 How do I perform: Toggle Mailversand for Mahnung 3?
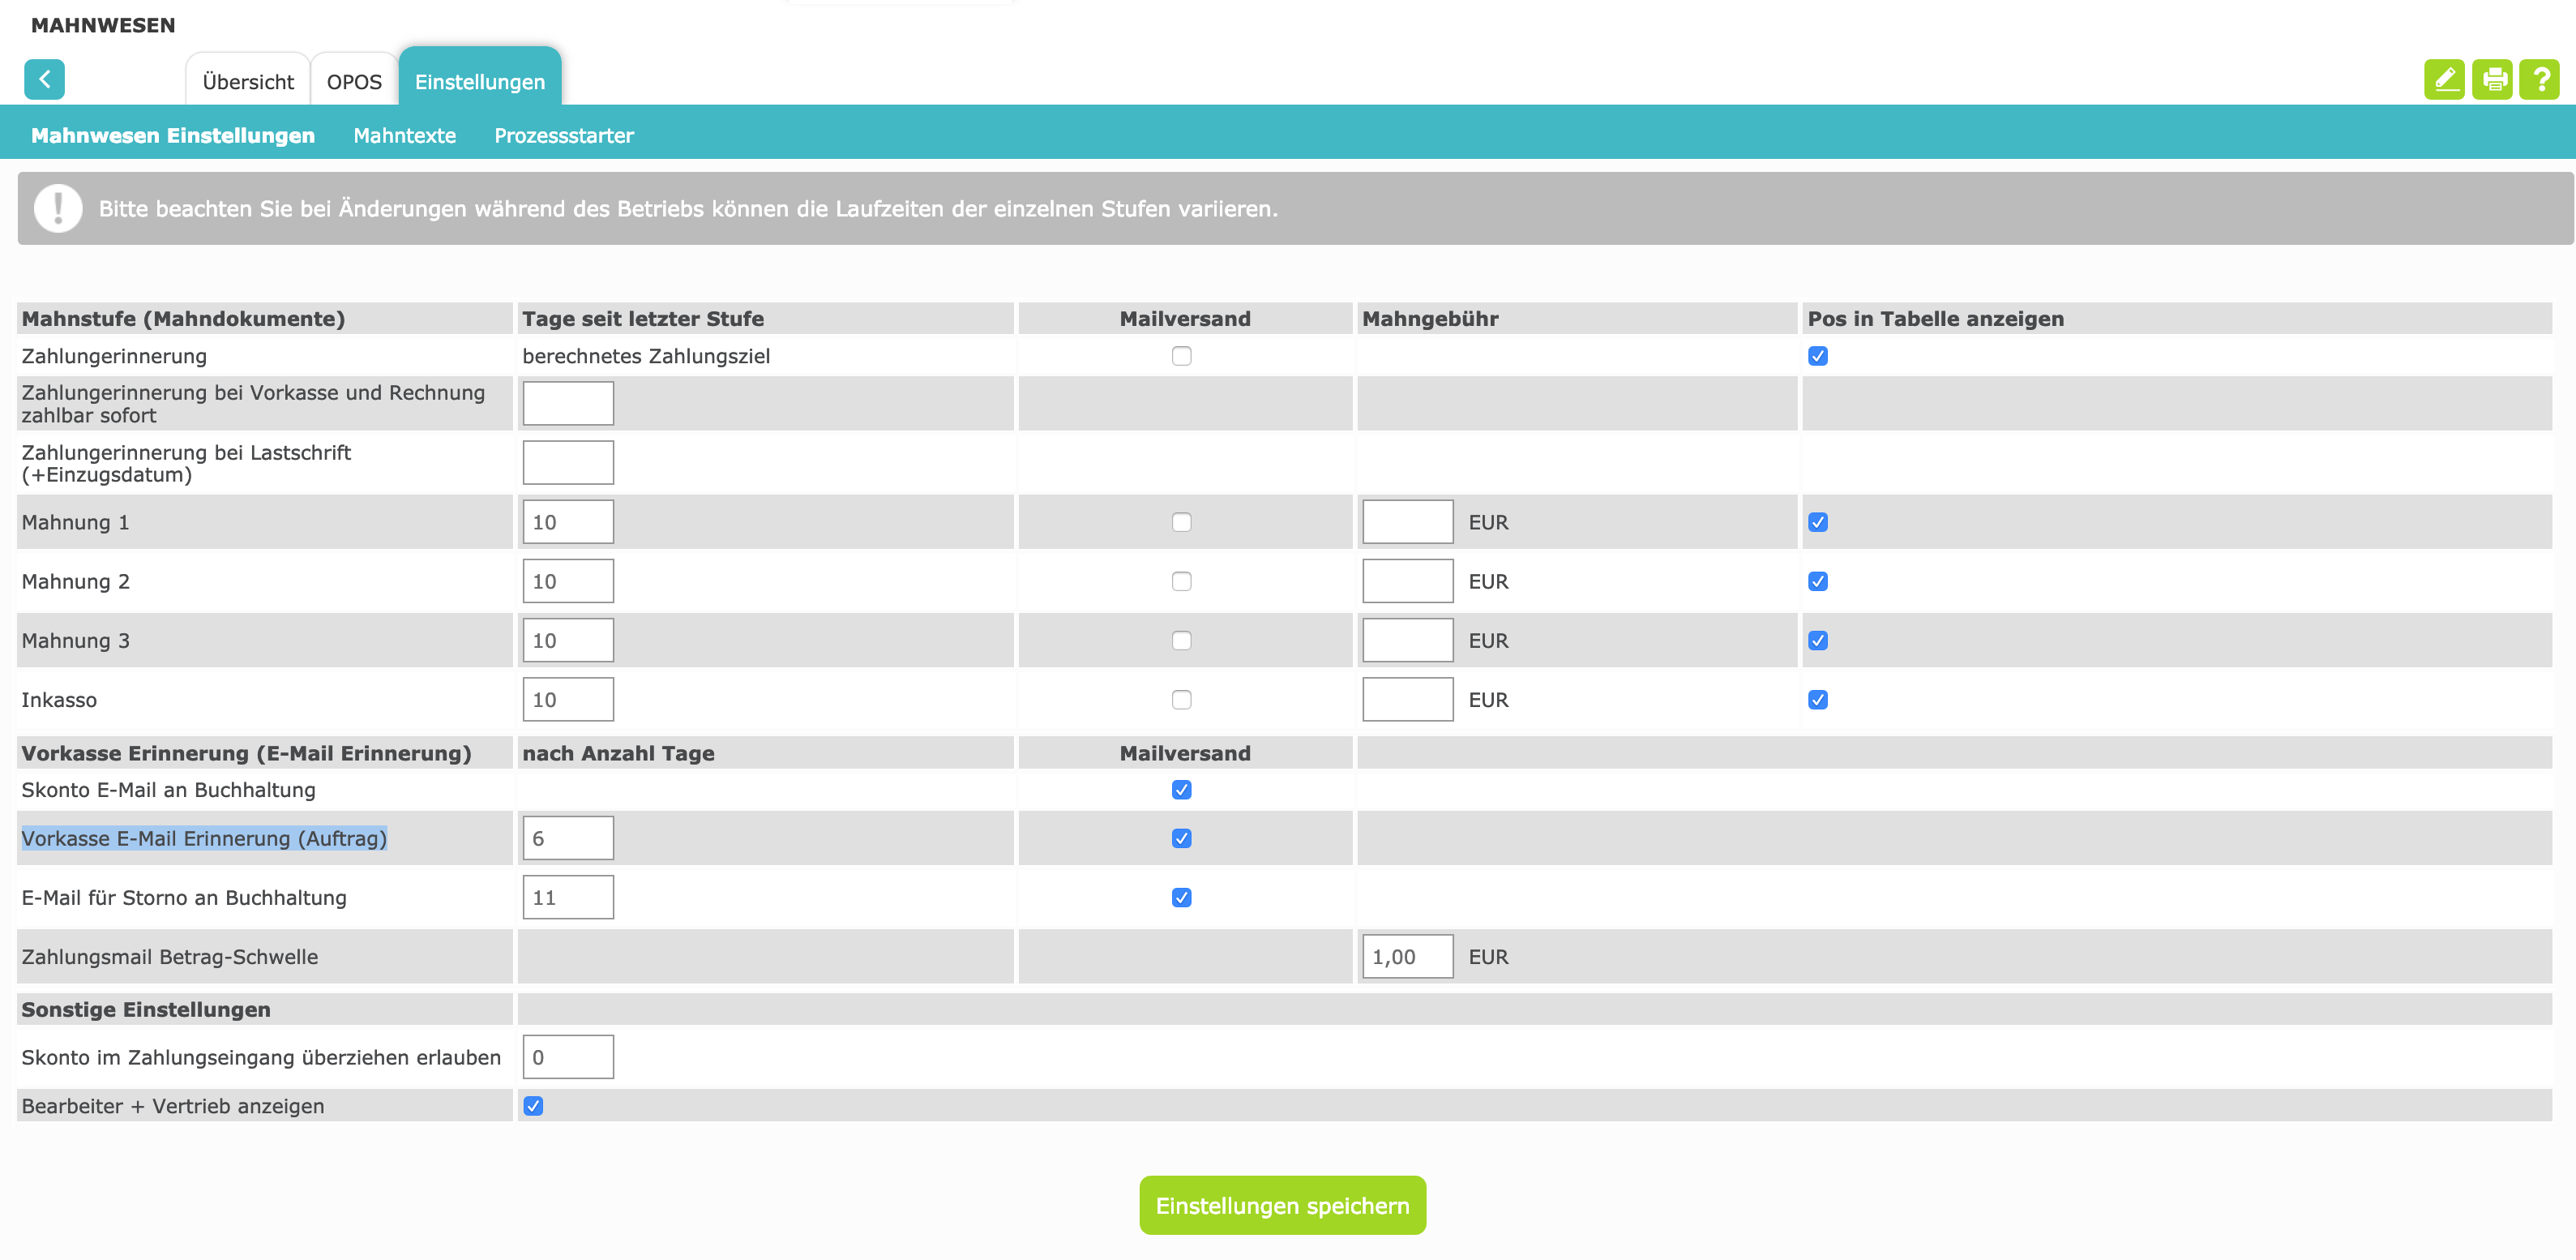(x=1181, y=641)
